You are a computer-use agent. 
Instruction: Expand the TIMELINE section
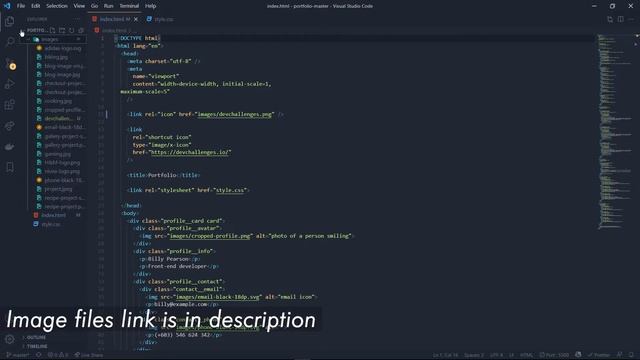coord(37,347)
